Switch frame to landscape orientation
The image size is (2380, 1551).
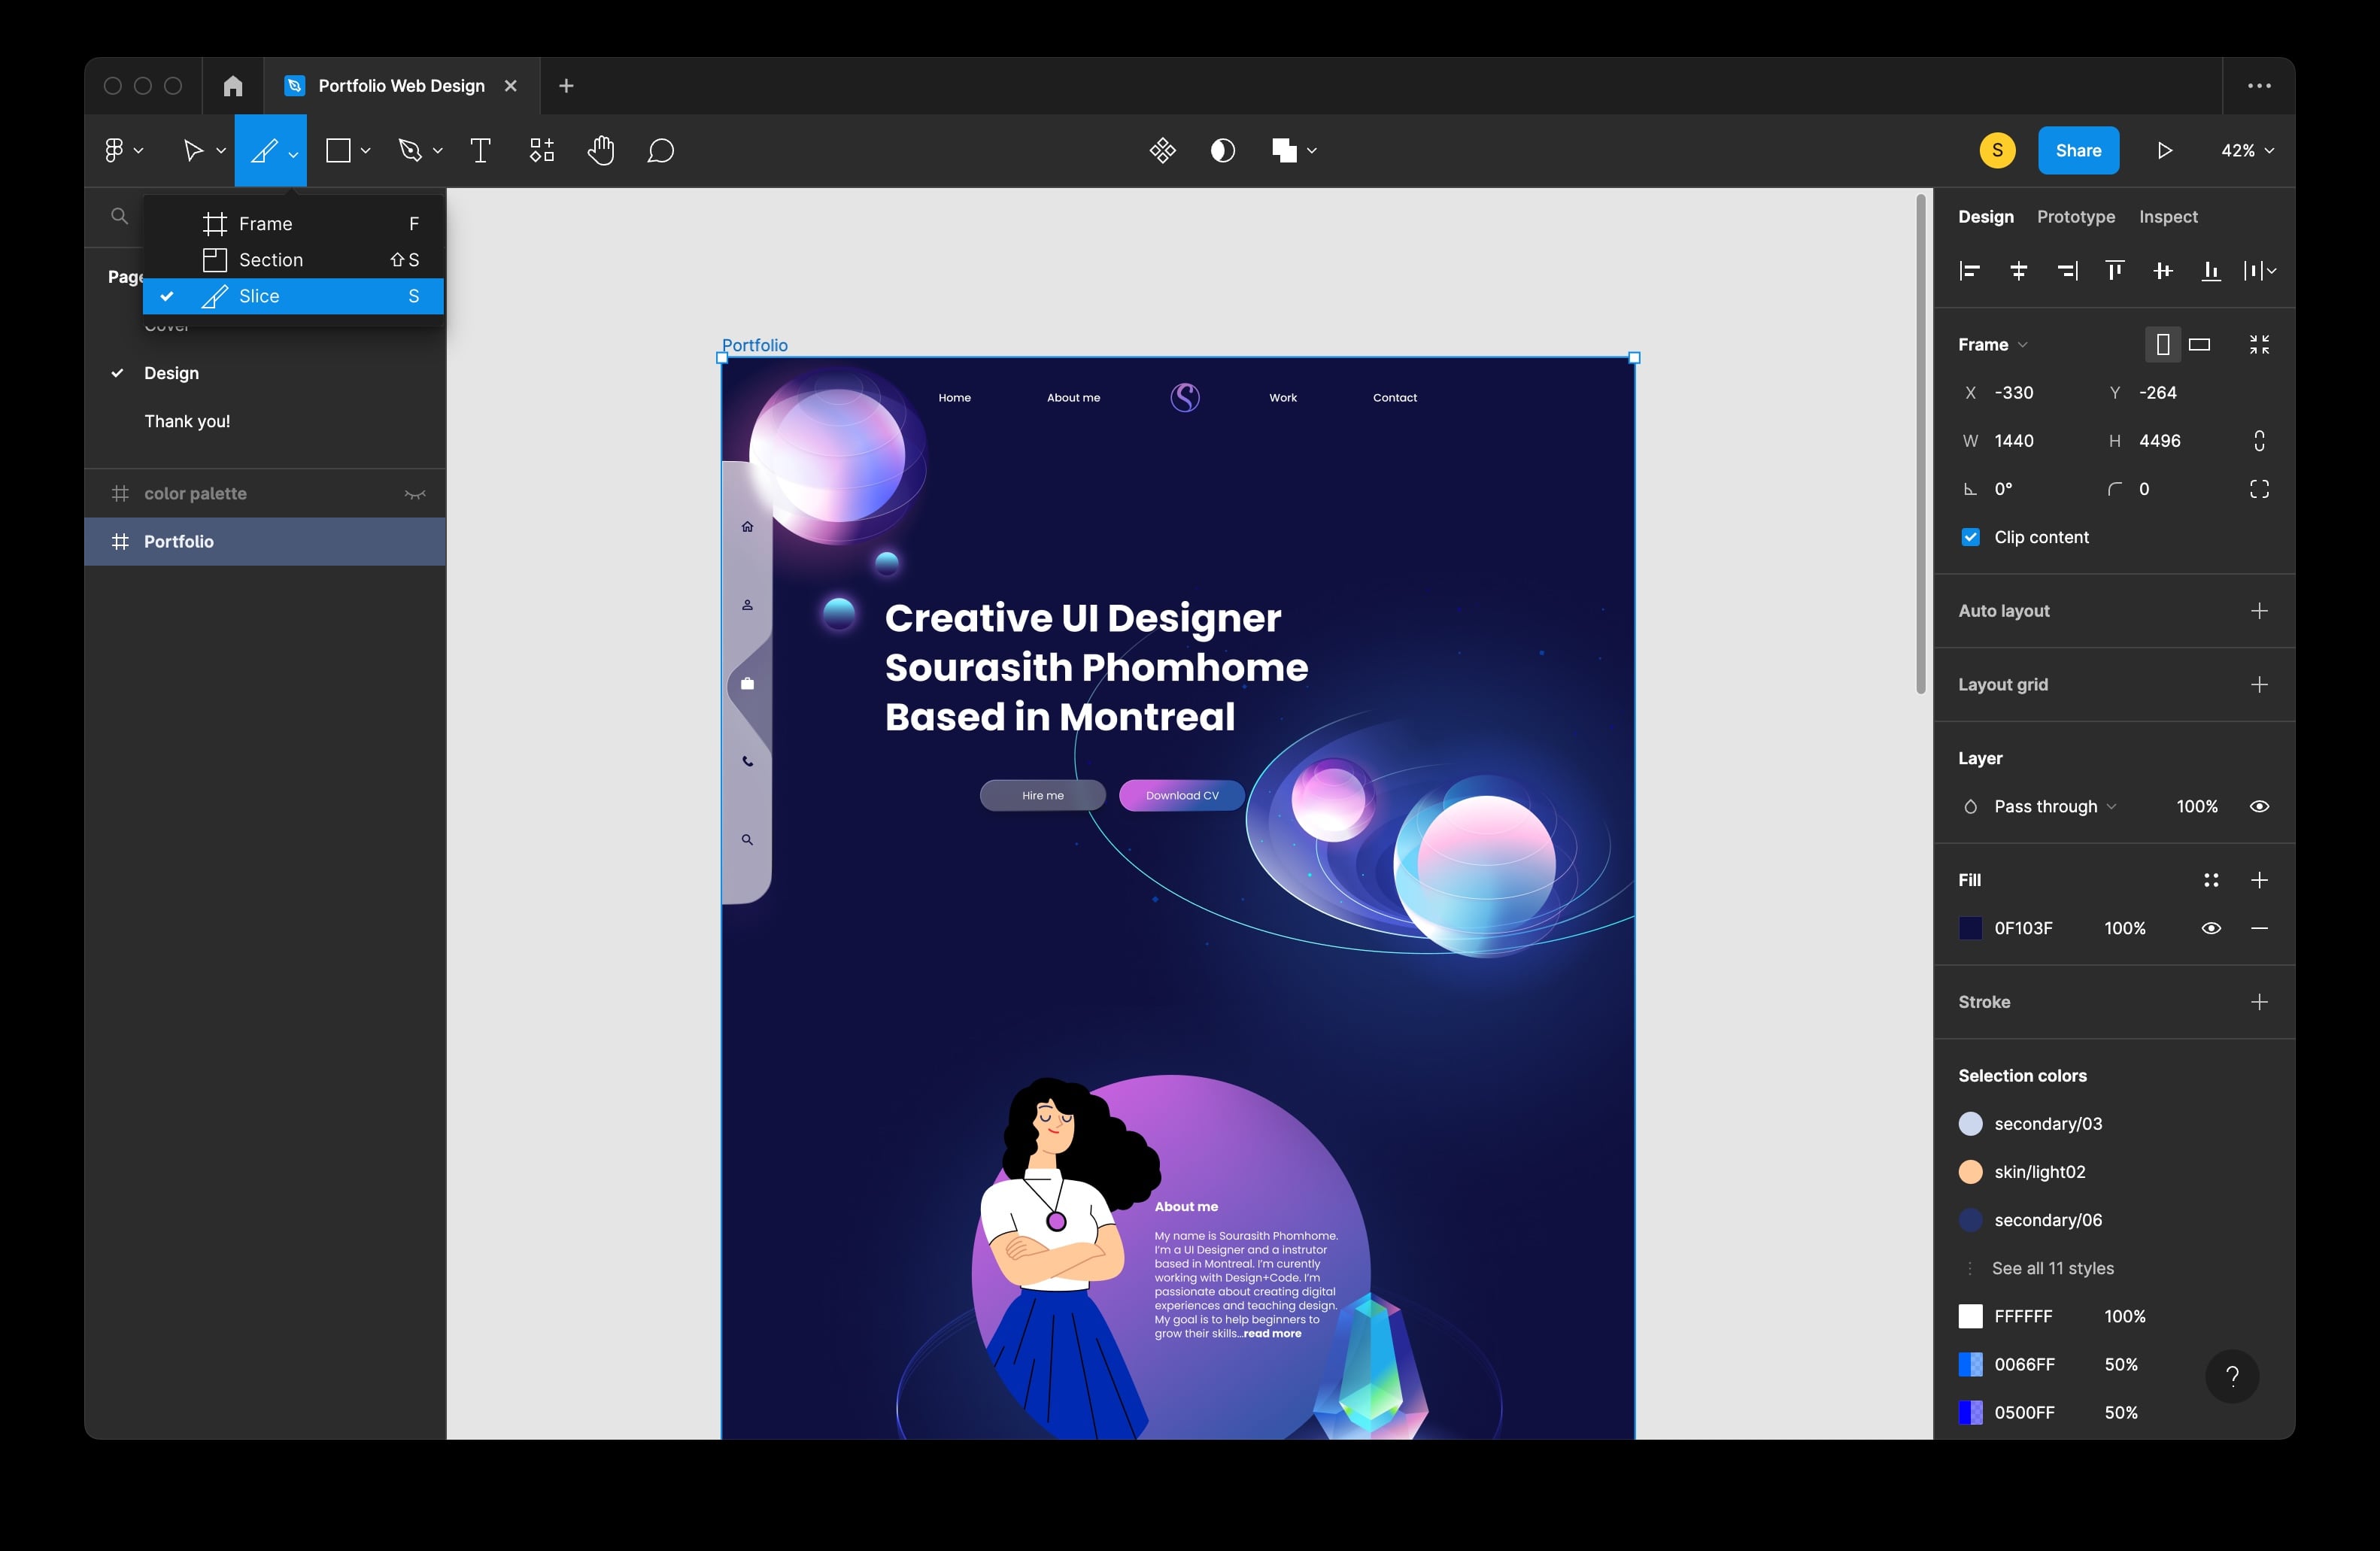click(x=2199, y=344)
